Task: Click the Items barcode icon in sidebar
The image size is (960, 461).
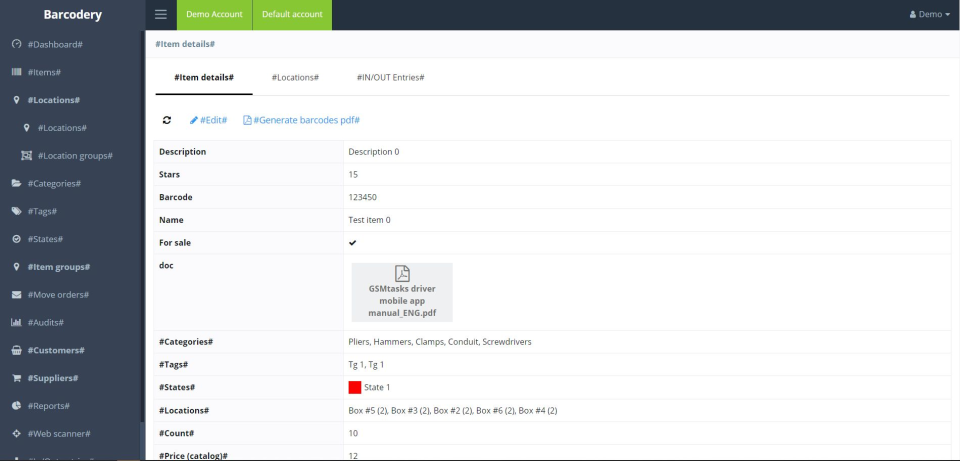Action: [x=17, y=72]
